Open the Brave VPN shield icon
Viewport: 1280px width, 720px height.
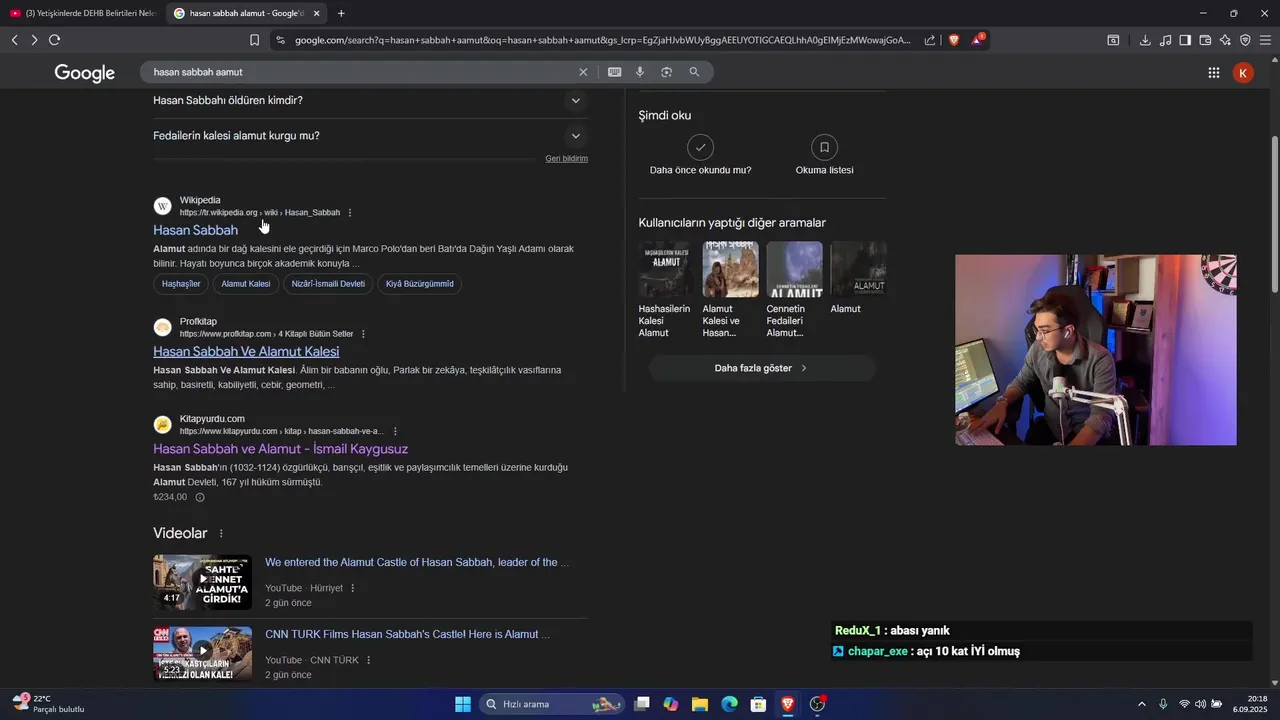pos(1245,40)
